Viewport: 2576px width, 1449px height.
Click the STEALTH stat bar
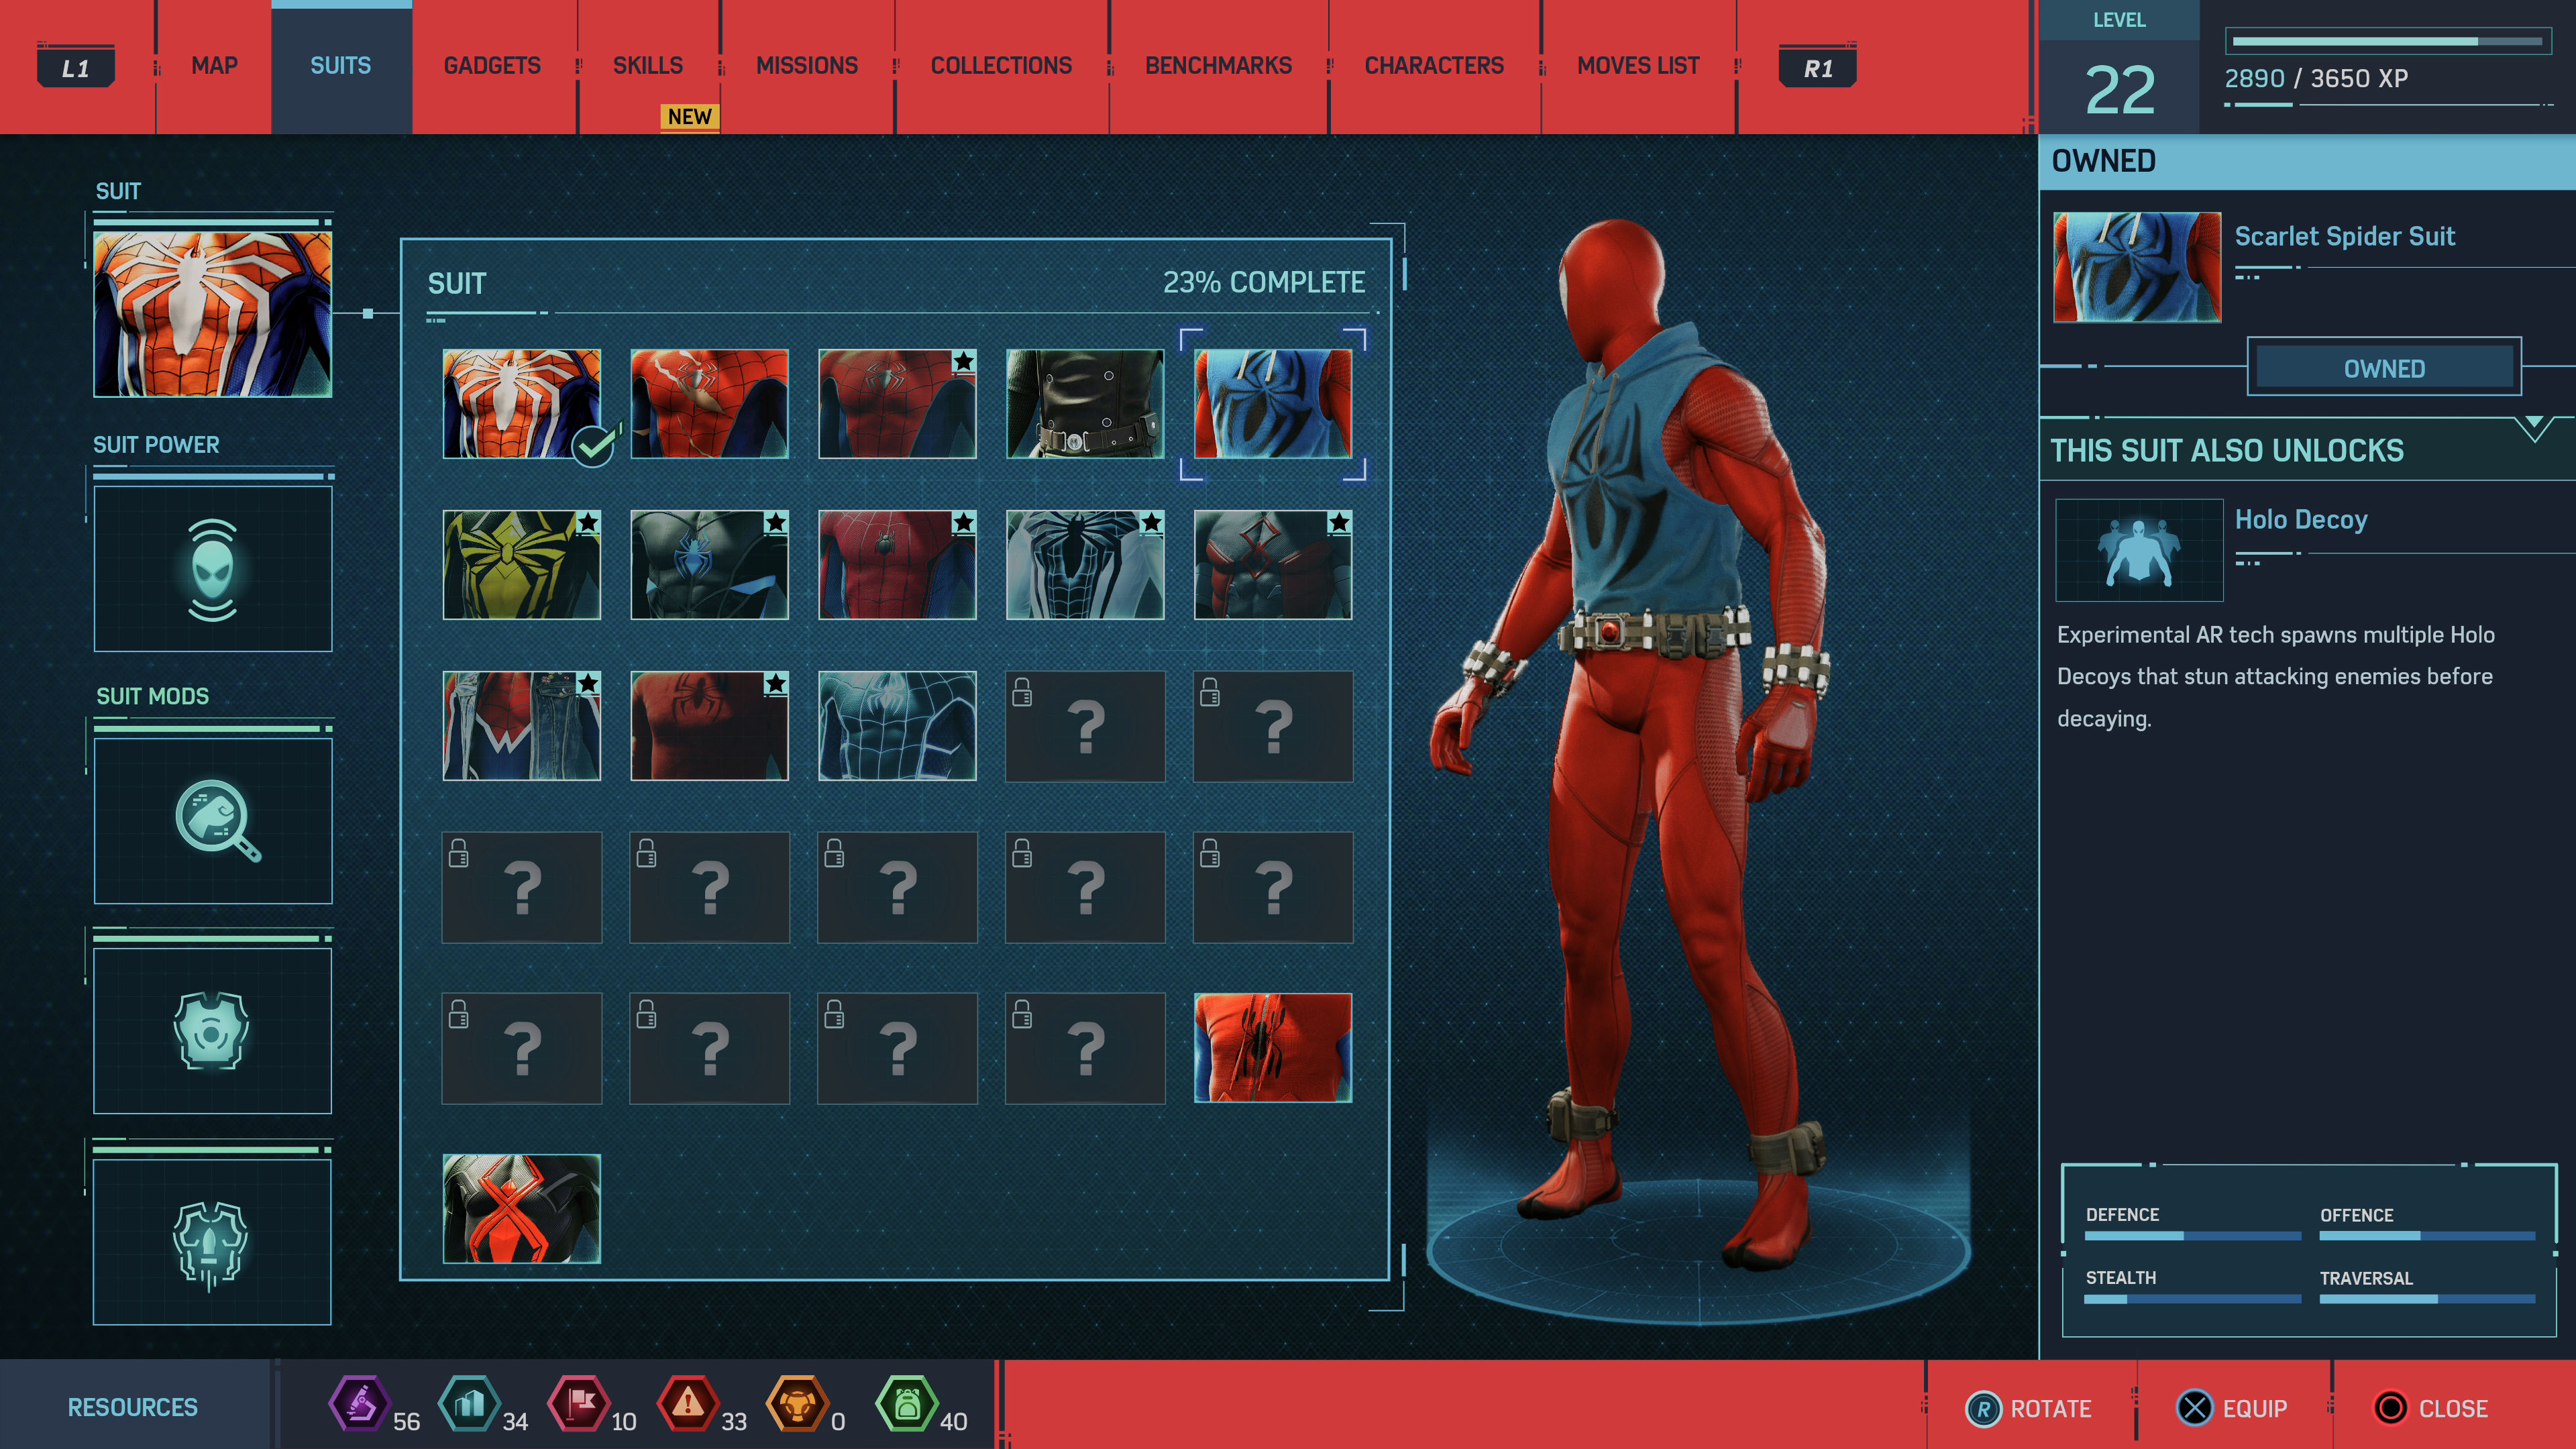point(2193,1299)
